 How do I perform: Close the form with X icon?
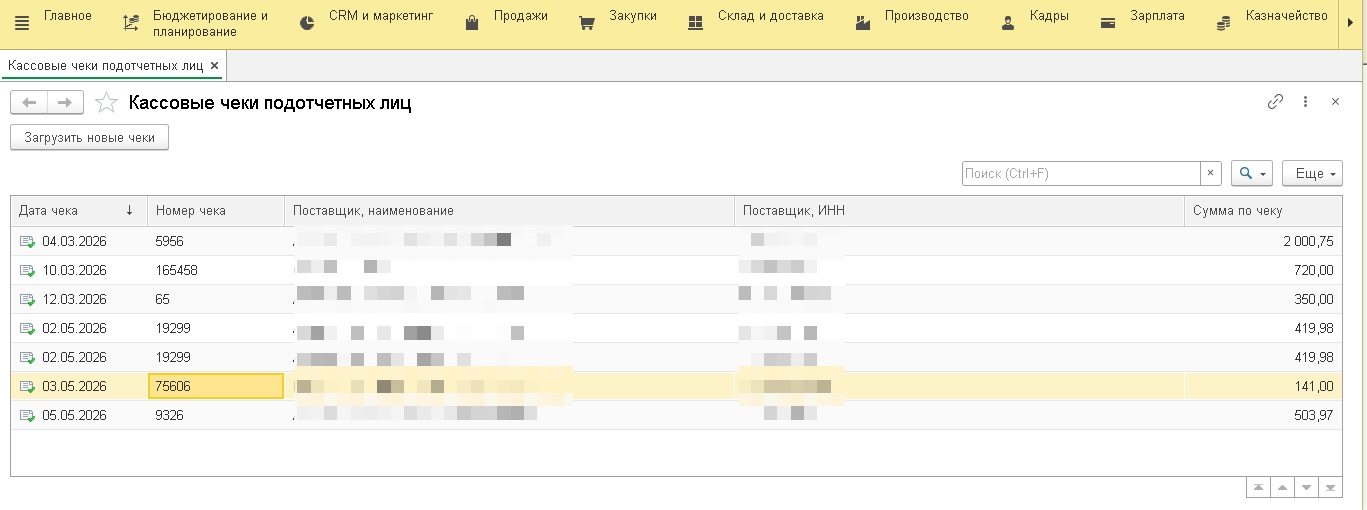1335,102
